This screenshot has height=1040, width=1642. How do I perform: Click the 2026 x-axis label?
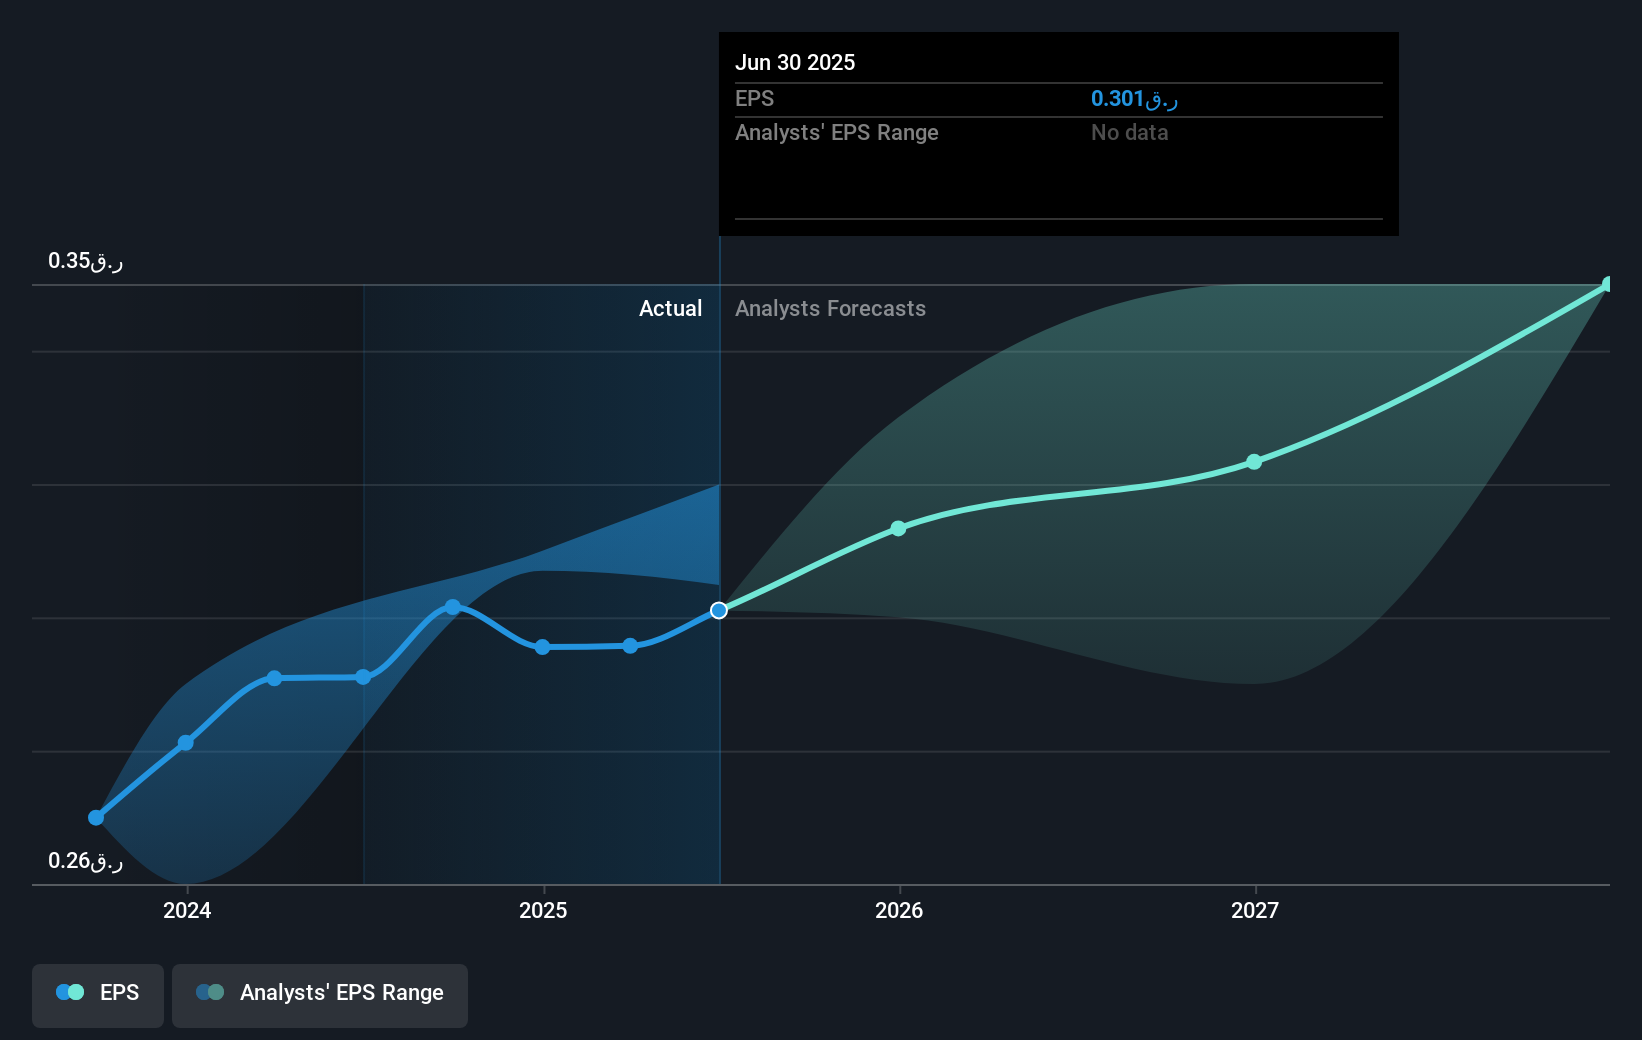pyautogui.click(x=899, y=910)
